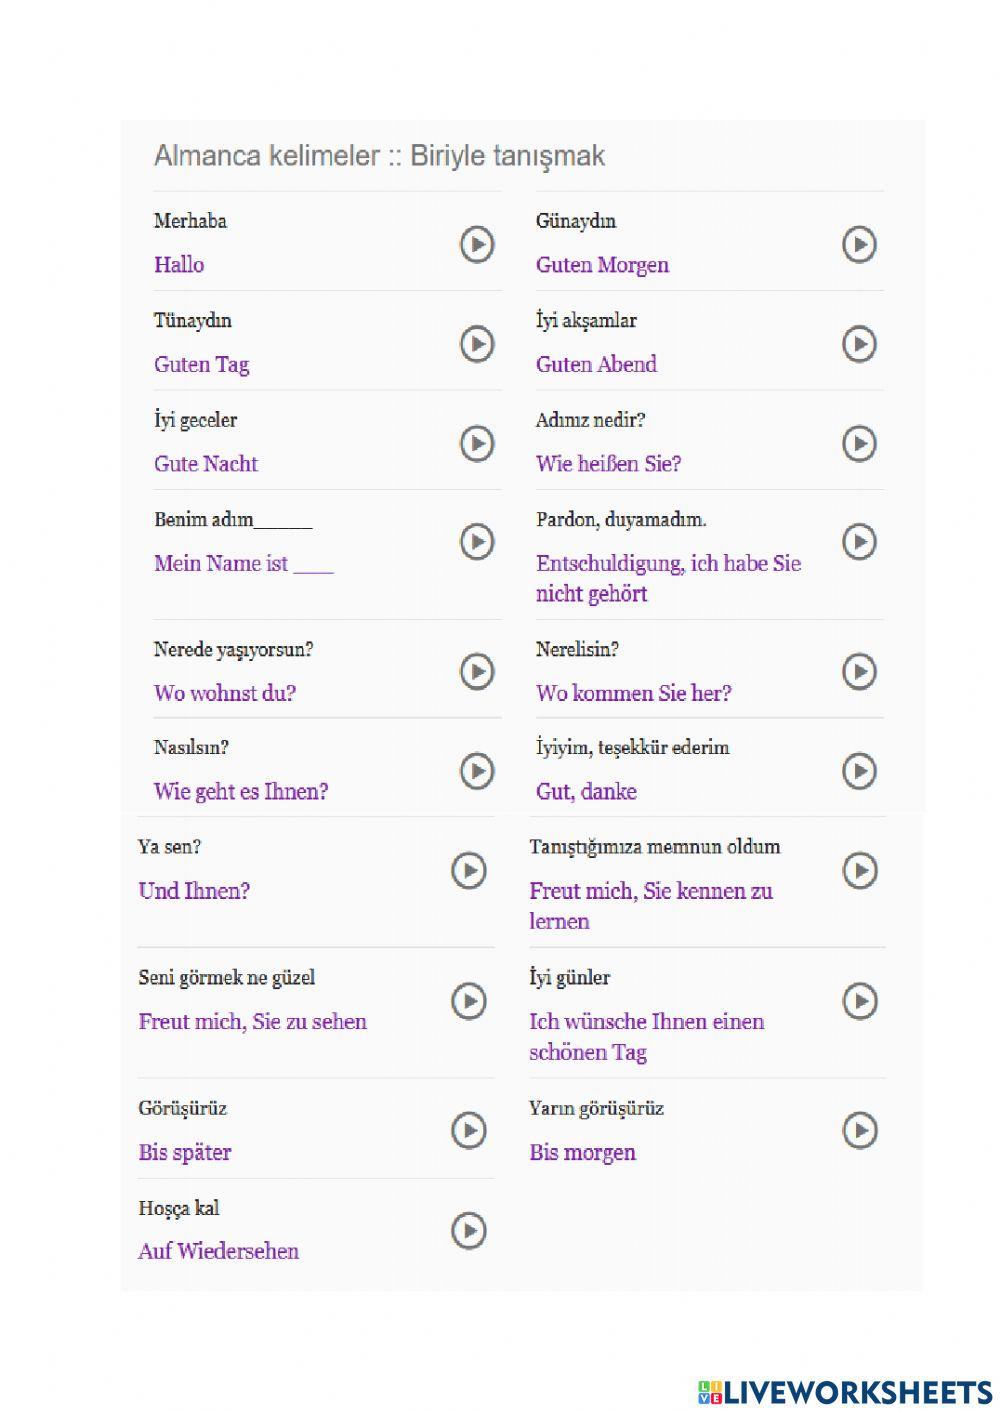
Task: Play Freut mich, Sie kennen zu lernen
Action: coord(859,870)
